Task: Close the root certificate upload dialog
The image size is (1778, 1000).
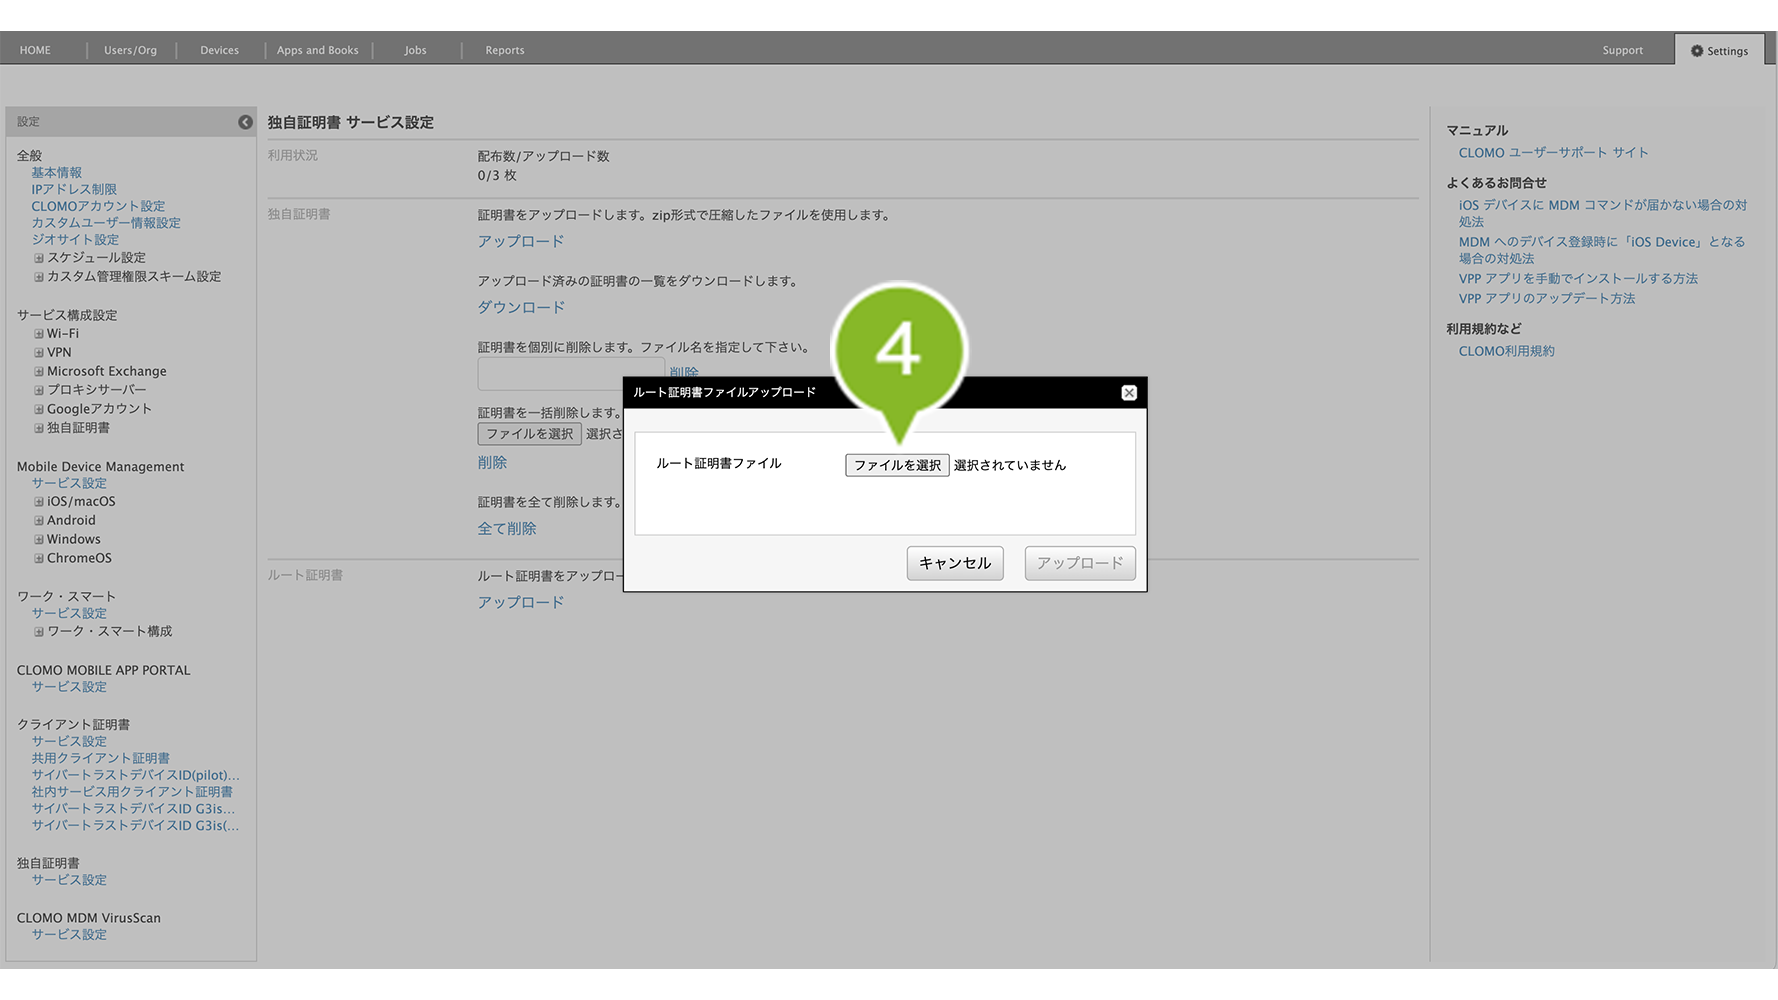Action: [x=1128, y=393]
